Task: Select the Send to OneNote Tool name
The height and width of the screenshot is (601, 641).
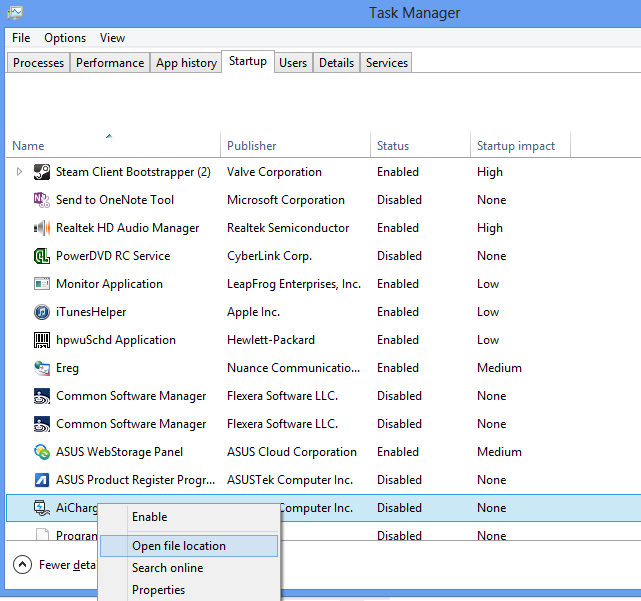Action: coord(115,200)
